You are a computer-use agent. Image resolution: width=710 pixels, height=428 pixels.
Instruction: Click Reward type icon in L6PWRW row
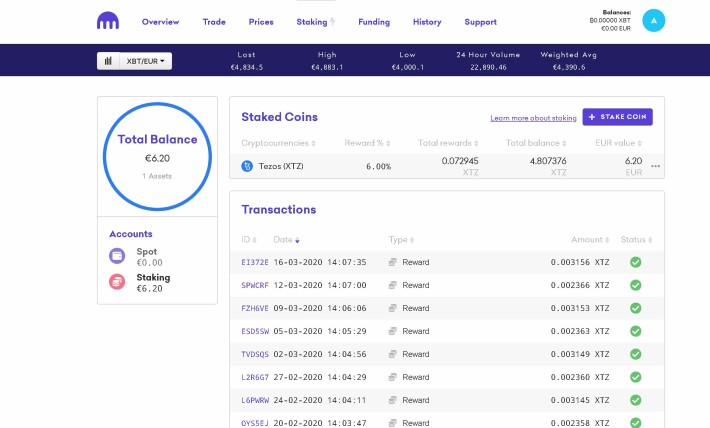[393, 400]
